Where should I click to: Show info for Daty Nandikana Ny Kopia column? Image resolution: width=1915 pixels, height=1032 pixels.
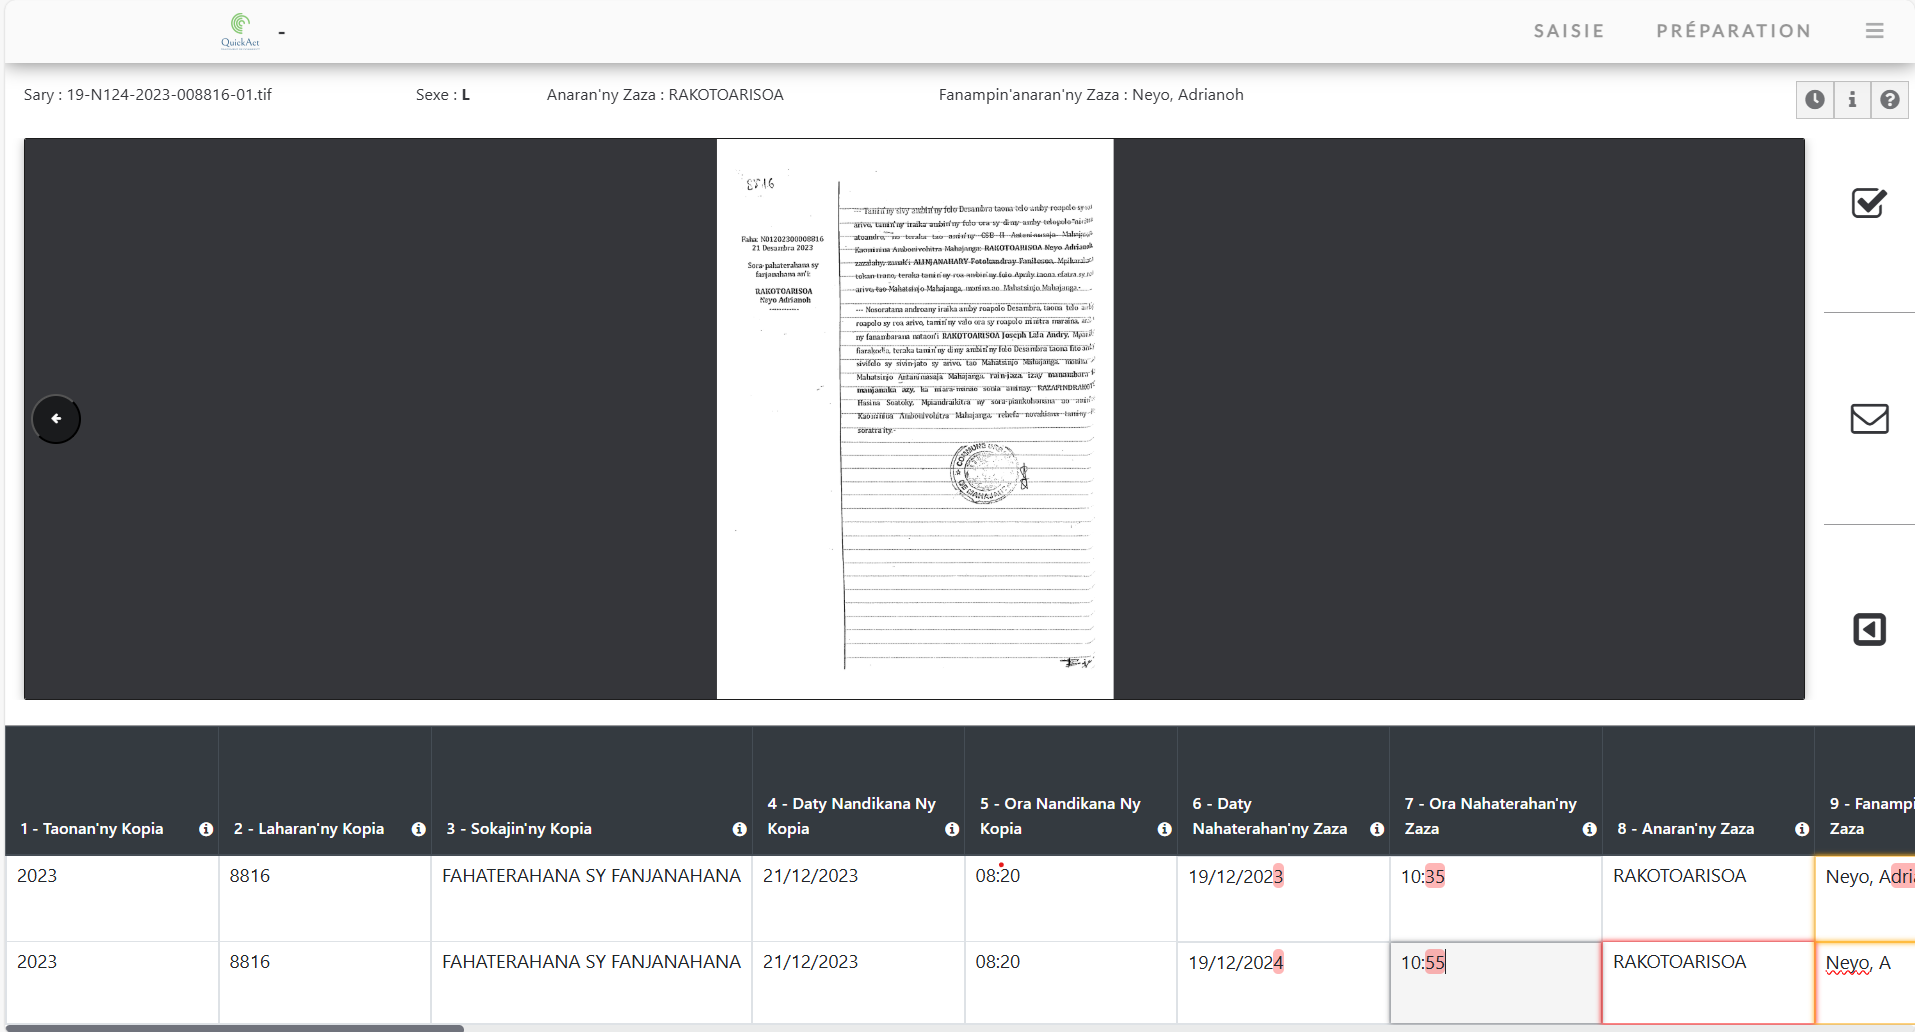951,829
